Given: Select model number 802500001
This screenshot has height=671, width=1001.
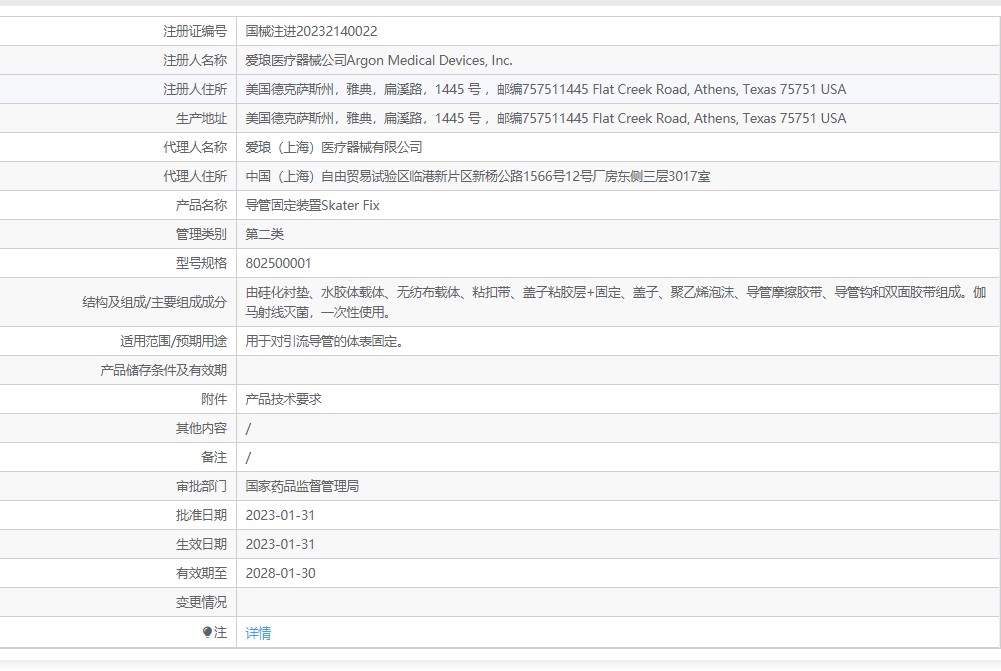Looking at the screenshot, I should point(278,264).
